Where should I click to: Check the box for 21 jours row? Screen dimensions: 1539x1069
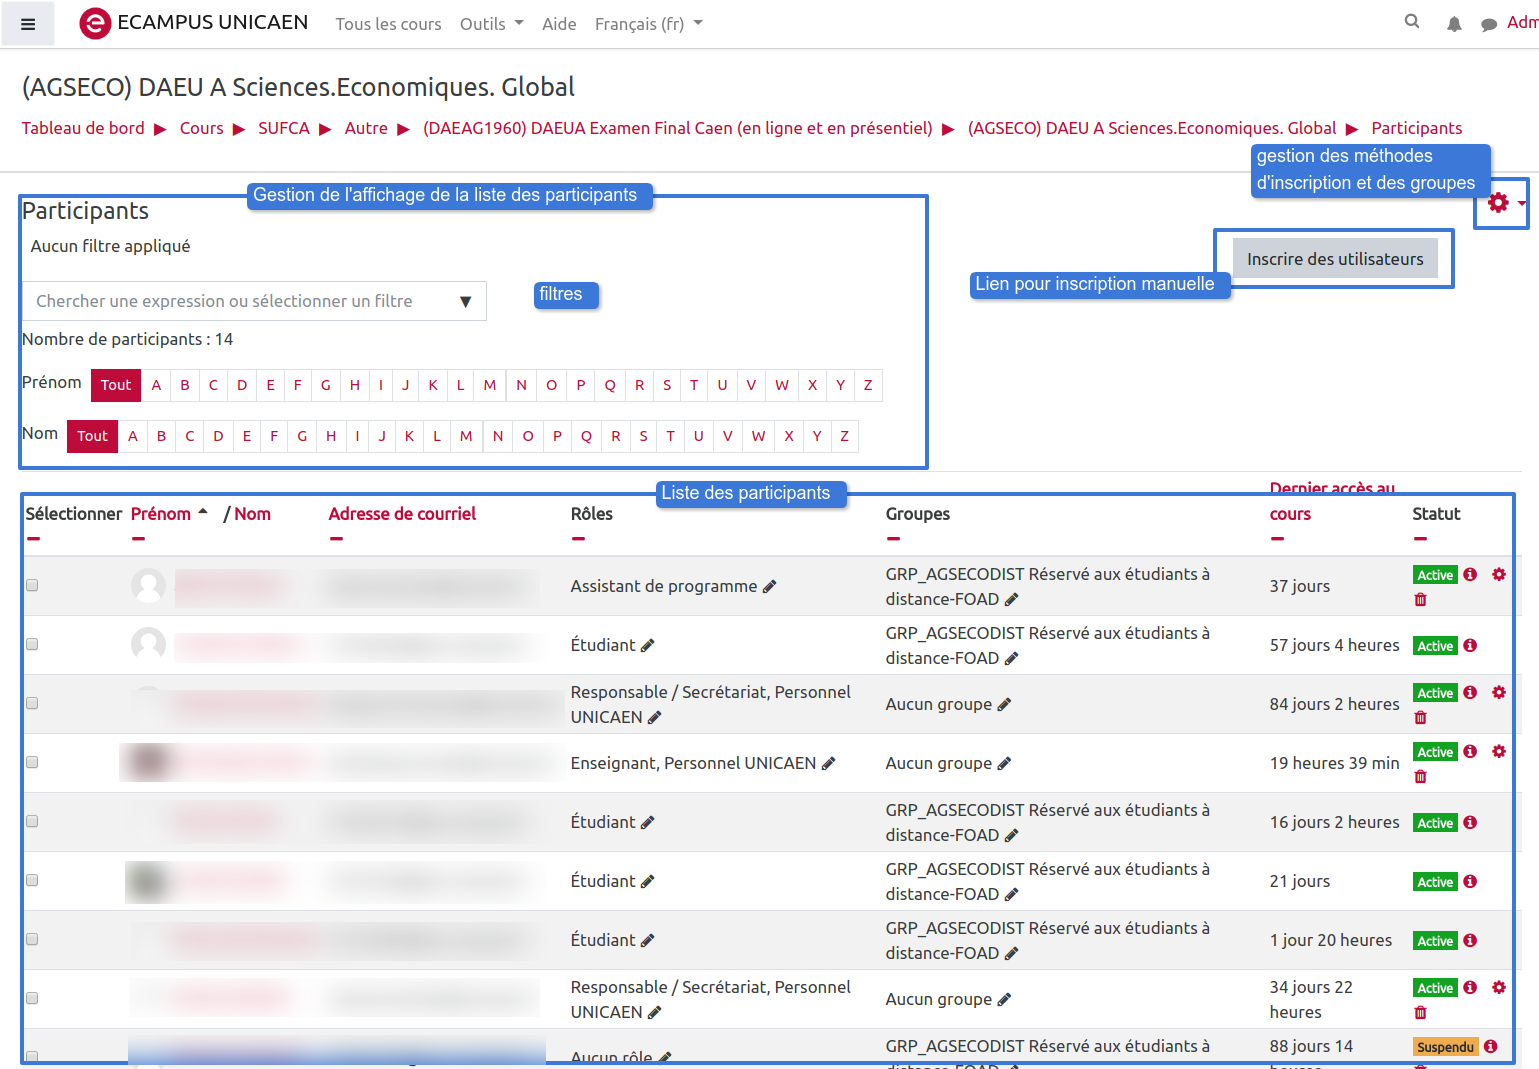[32, 880]
